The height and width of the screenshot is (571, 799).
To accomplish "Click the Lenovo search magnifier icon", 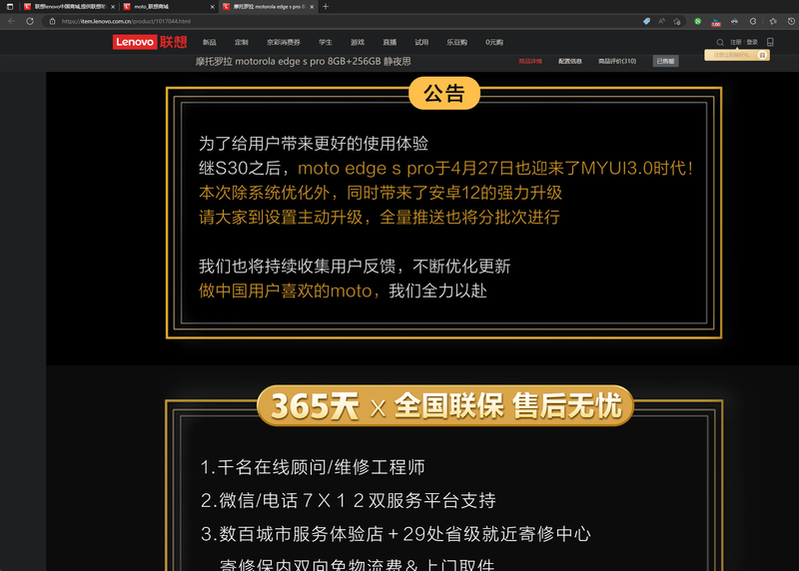I will [x=720, y=42].
